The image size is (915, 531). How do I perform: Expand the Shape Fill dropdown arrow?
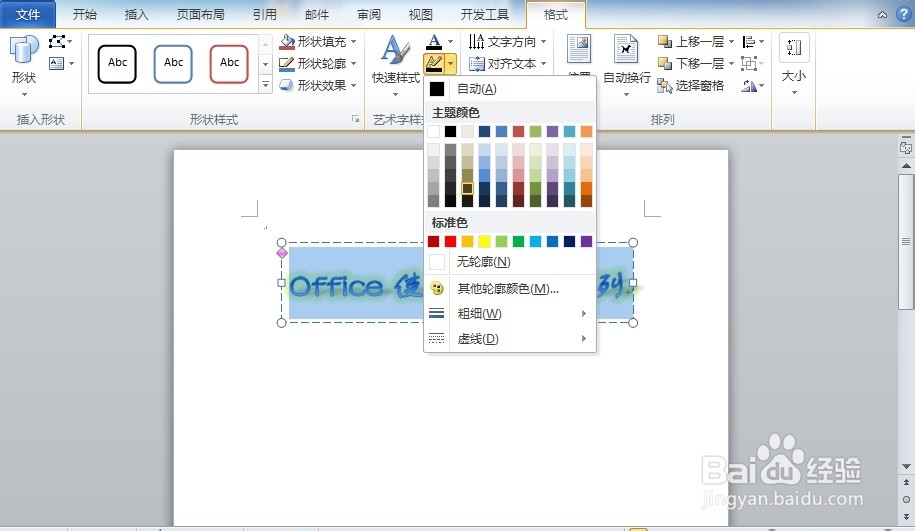point(354,41)
